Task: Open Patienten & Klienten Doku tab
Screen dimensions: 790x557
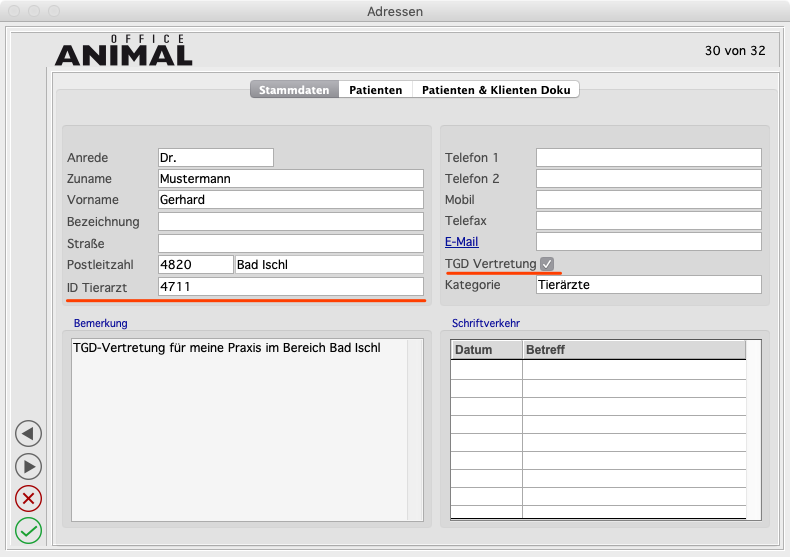Action: point(496,90)
